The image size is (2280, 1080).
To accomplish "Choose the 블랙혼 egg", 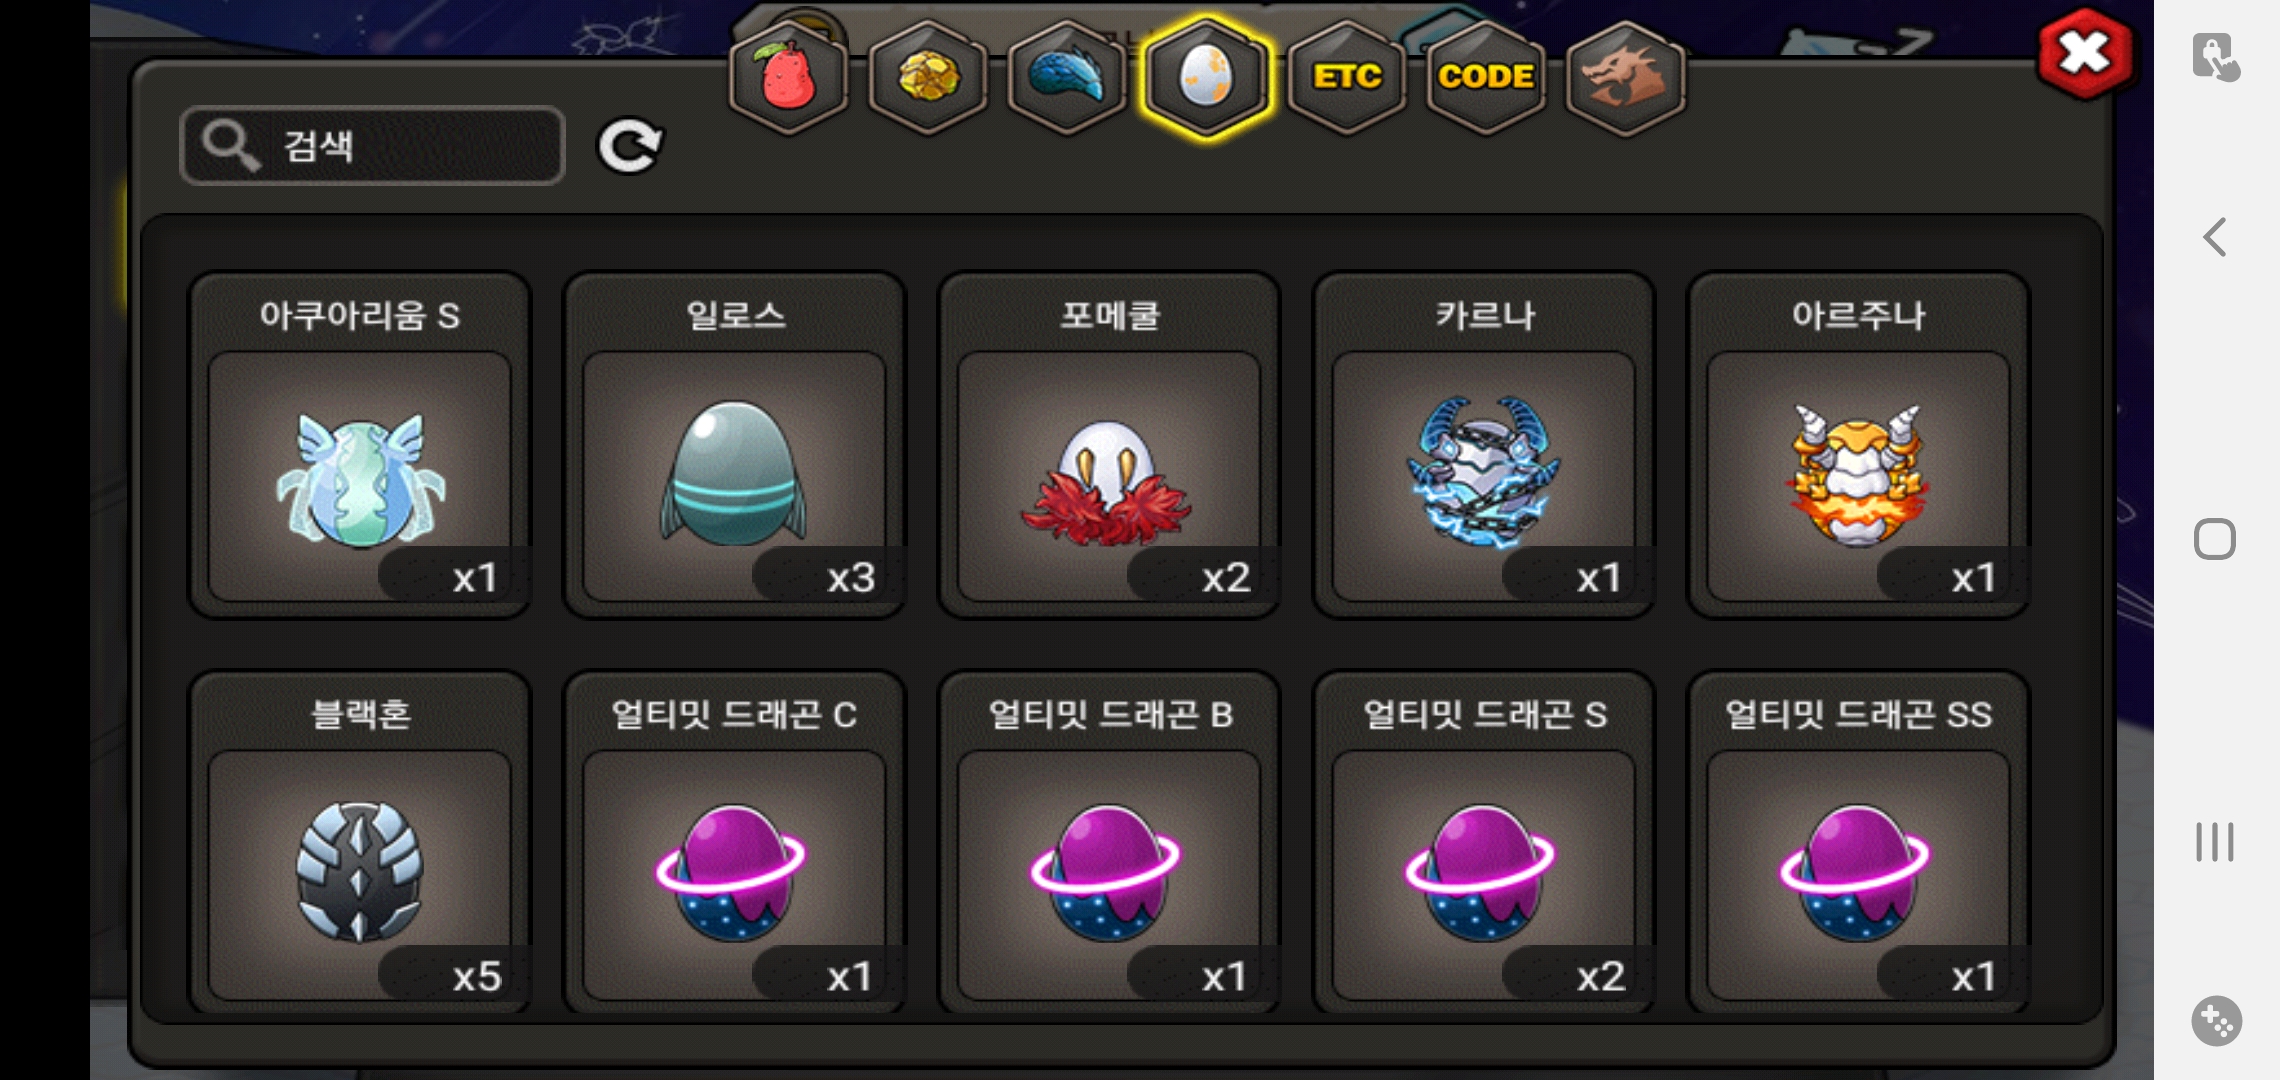I will point(360,843).
